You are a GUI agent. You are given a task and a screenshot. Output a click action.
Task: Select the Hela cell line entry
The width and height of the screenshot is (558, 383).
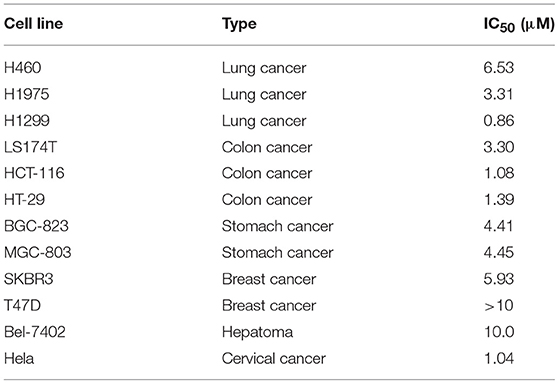19,358
